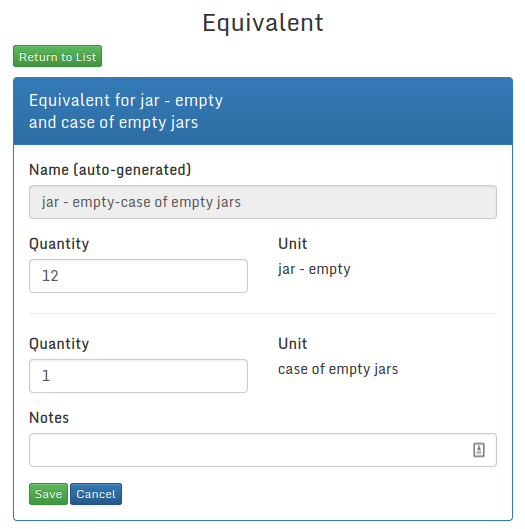Click 'Equivalent for jar - empty' header line

tap(126, 101)
